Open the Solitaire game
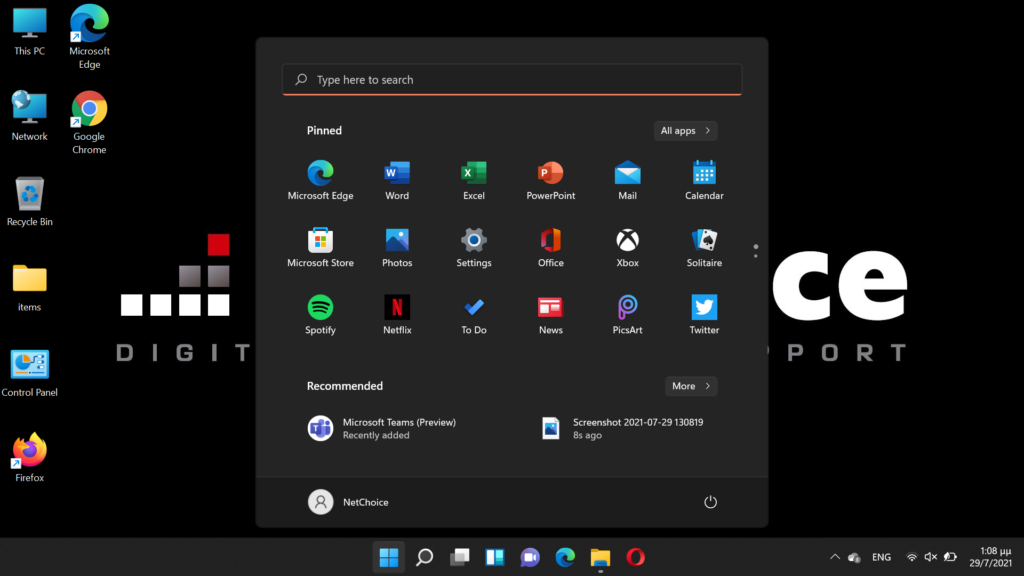 (704, 247)
